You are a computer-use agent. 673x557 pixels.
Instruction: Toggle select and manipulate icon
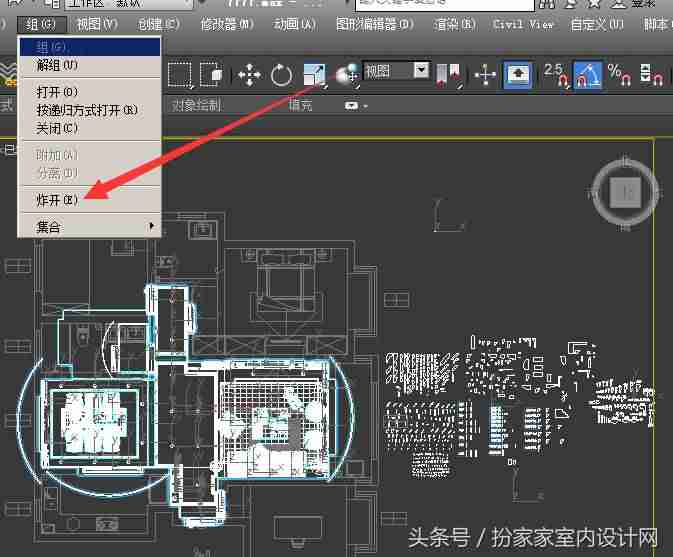[485, 75]
